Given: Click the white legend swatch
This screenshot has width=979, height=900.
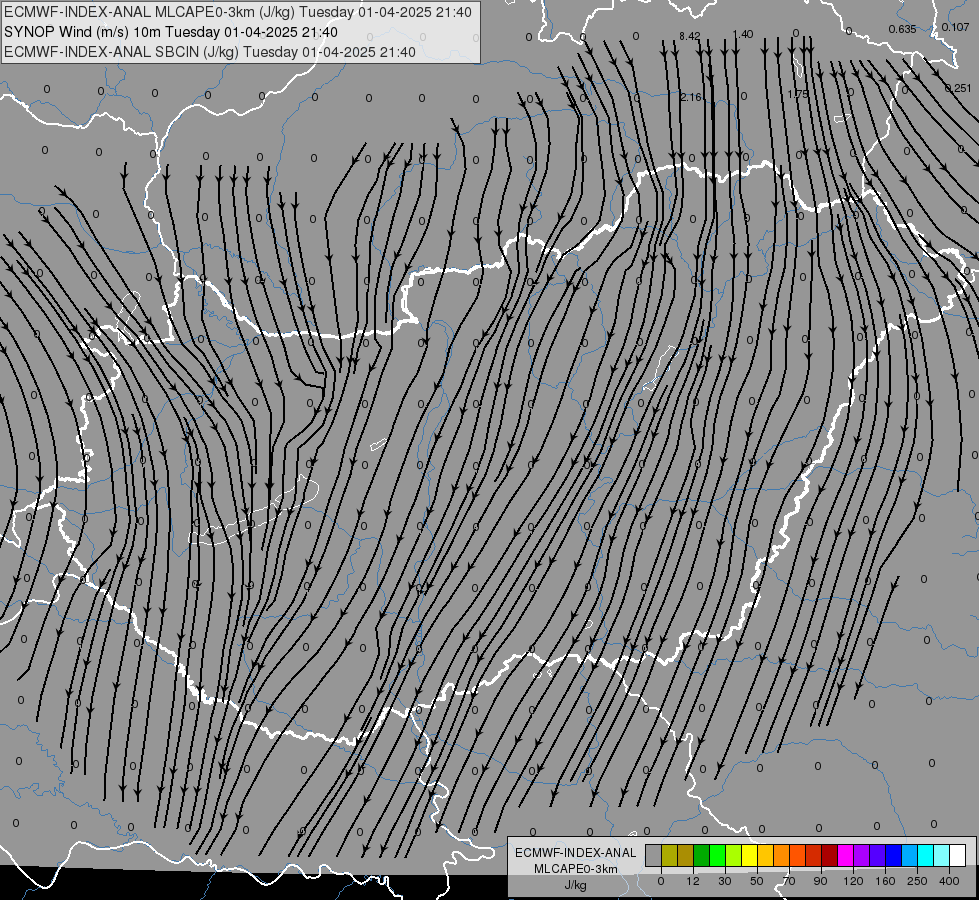Looking at the screenshot, I should coord(958,855).
